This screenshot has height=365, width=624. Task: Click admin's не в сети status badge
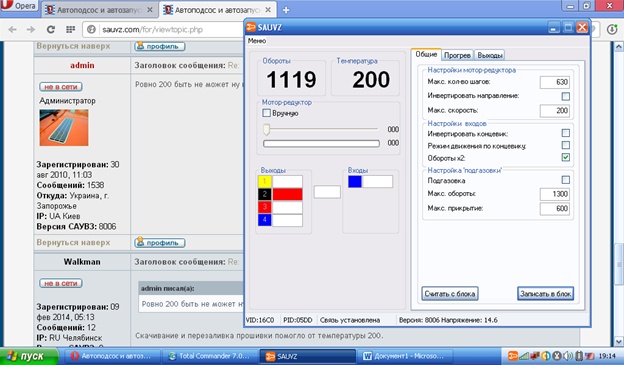click(x=61, y=86)
